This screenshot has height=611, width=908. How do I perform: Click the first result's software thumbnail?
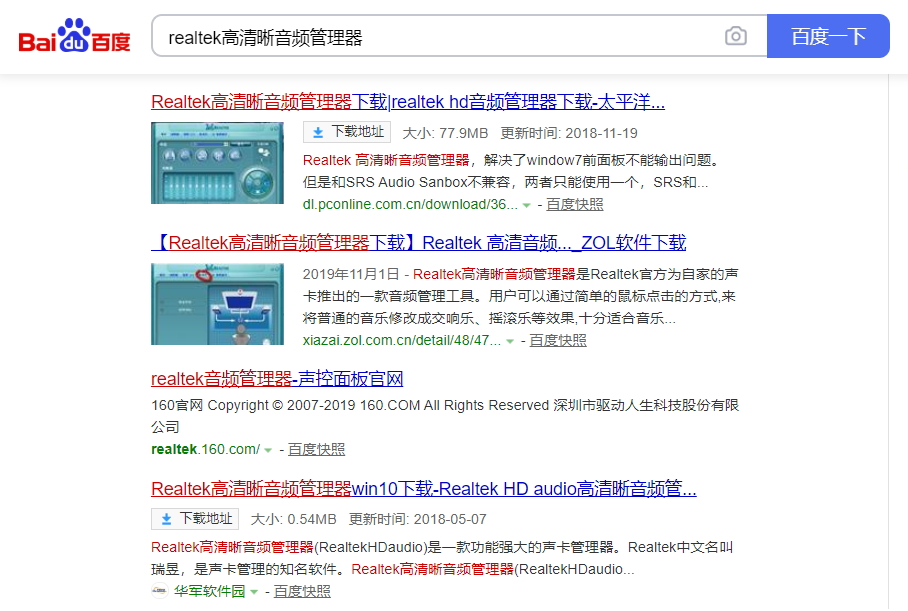pyautogui.click(x=217, y=163)
